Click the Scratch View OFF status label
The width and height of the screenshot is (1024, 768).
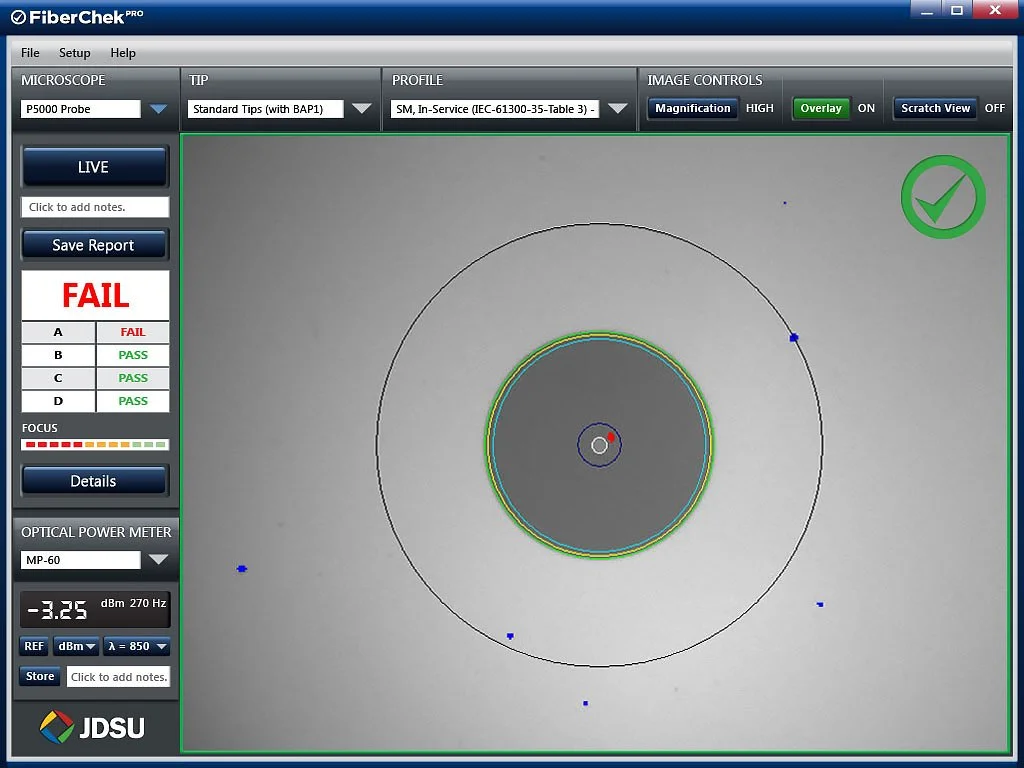coord(995,108)
